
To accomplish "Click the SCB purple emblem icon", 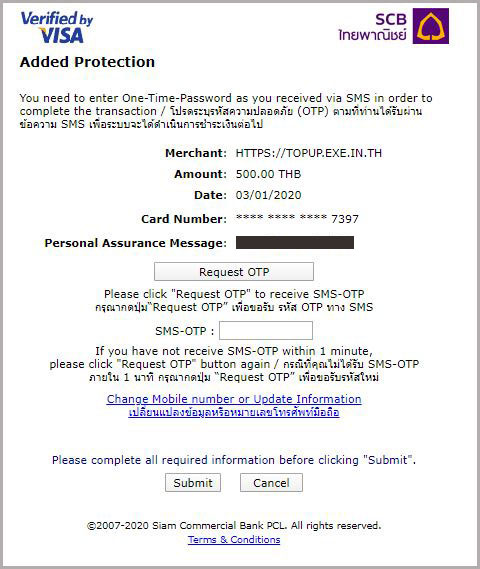I will [431, 26].
